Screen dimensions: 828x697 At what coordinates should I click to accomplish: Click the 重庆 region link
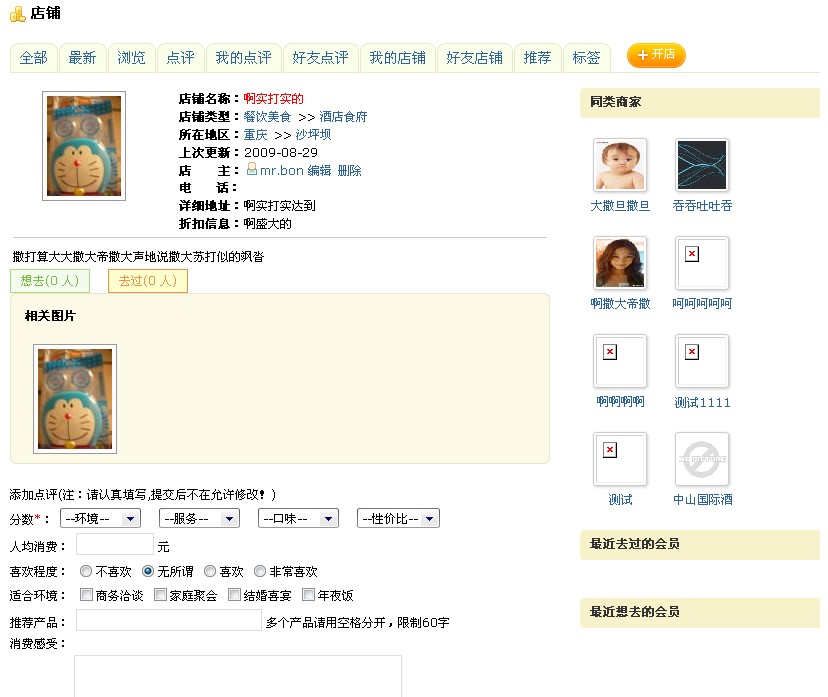click(256, 135)
